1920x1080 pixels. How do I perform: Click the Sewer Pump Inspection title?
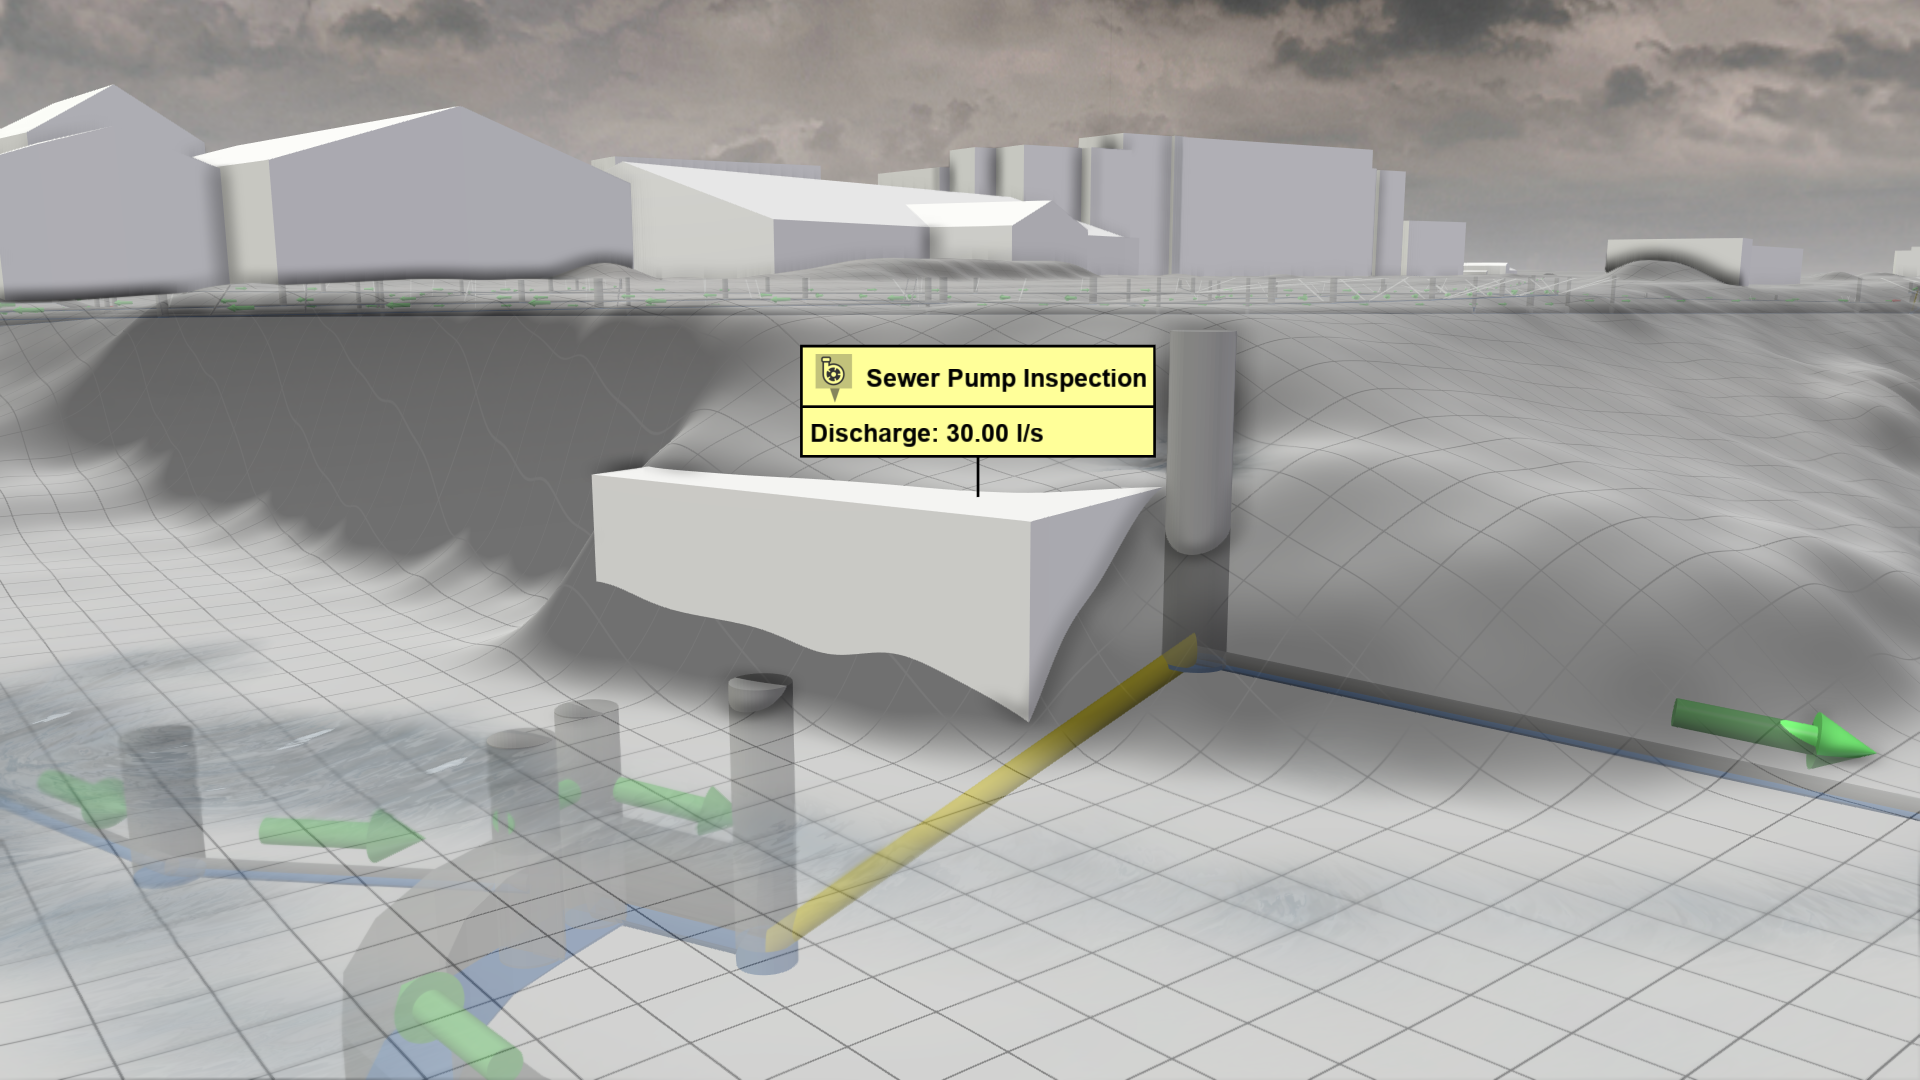pos(1005,378)
